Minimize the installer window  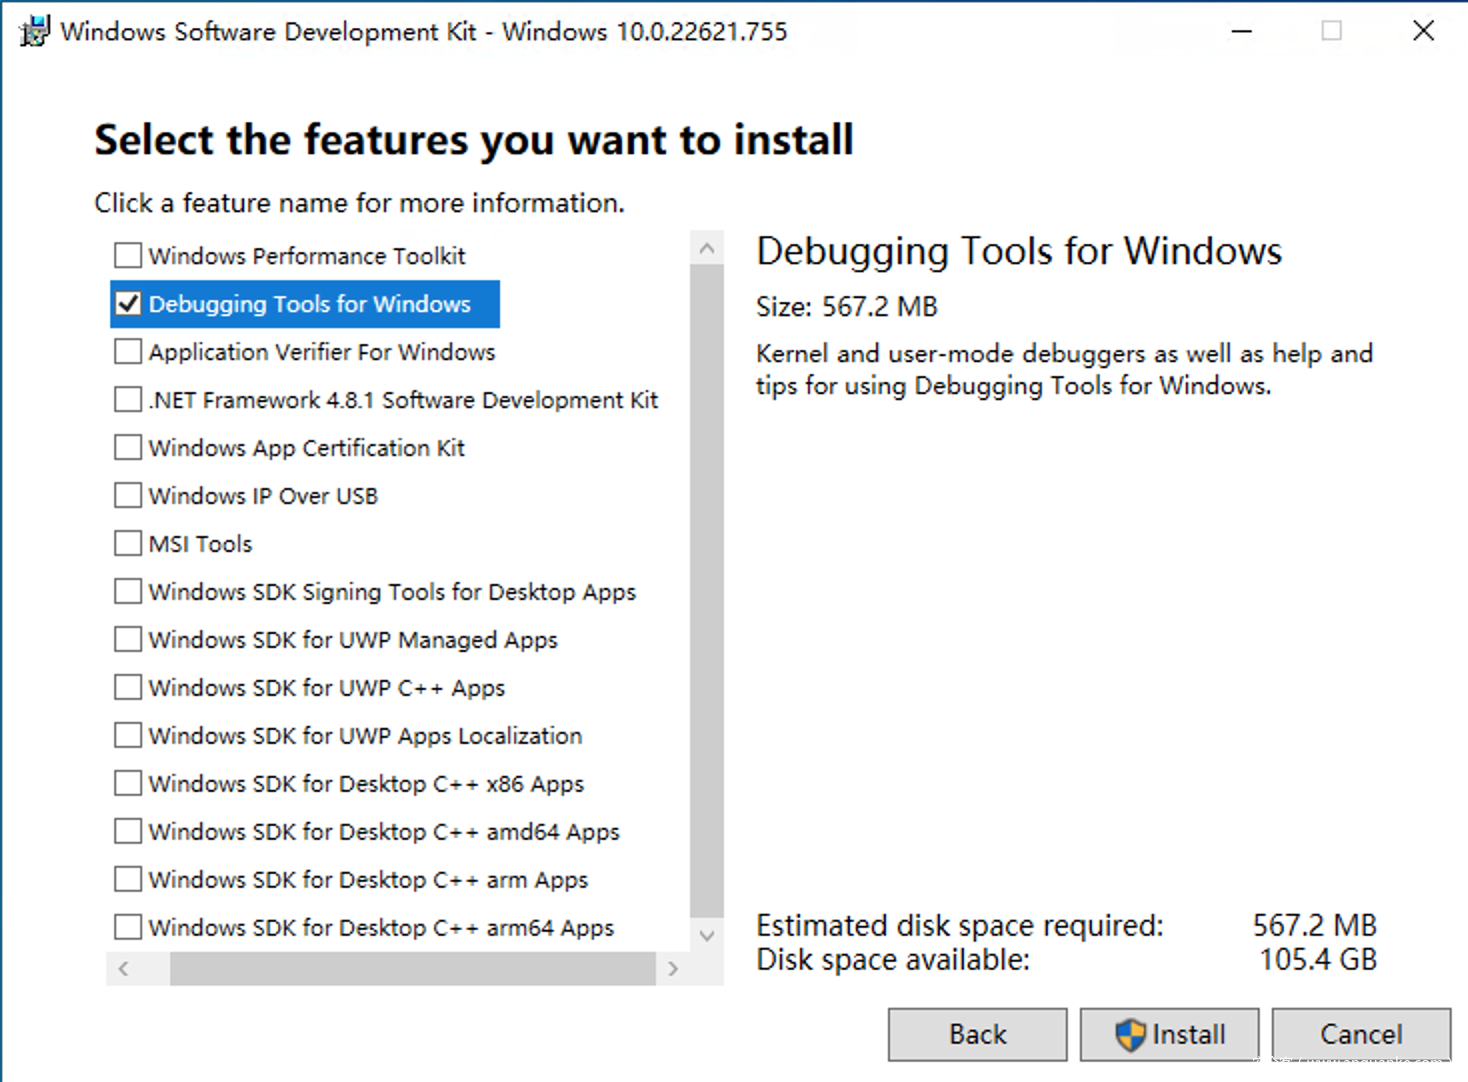click(1242, 31)
